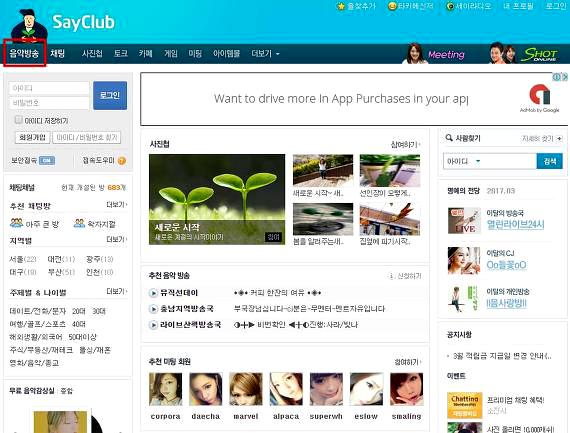The width and height of the screenshot is (570, 433).
Task: Click the Chatting membership event icon
Action: point(465,405)
